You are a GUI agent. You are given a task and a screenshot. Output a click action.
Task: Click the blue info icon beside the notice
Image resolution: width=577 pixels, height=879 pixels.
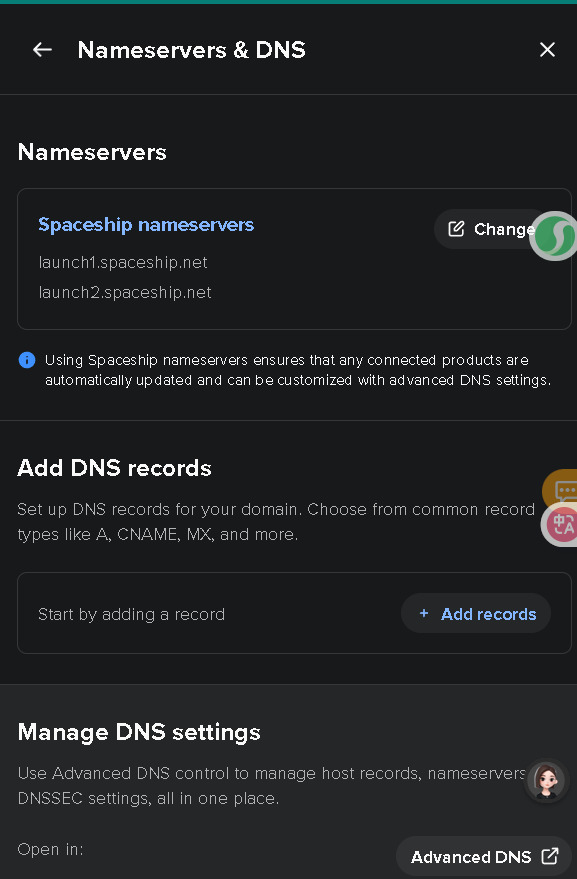(x=27, y=360)
